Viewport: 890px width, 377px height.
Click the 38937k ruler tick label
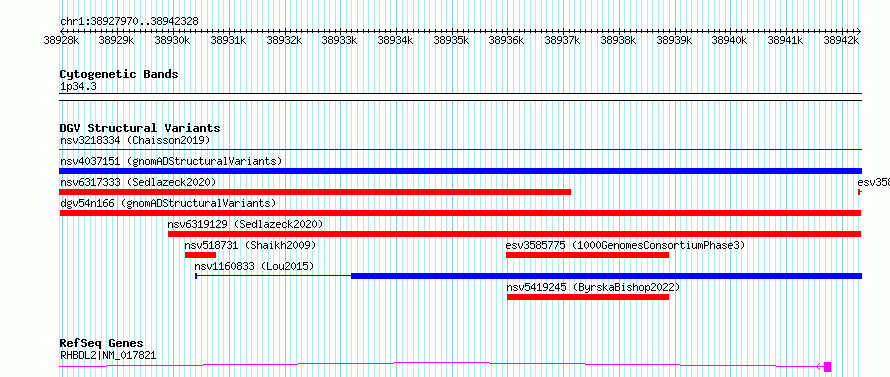coord(562,40)
